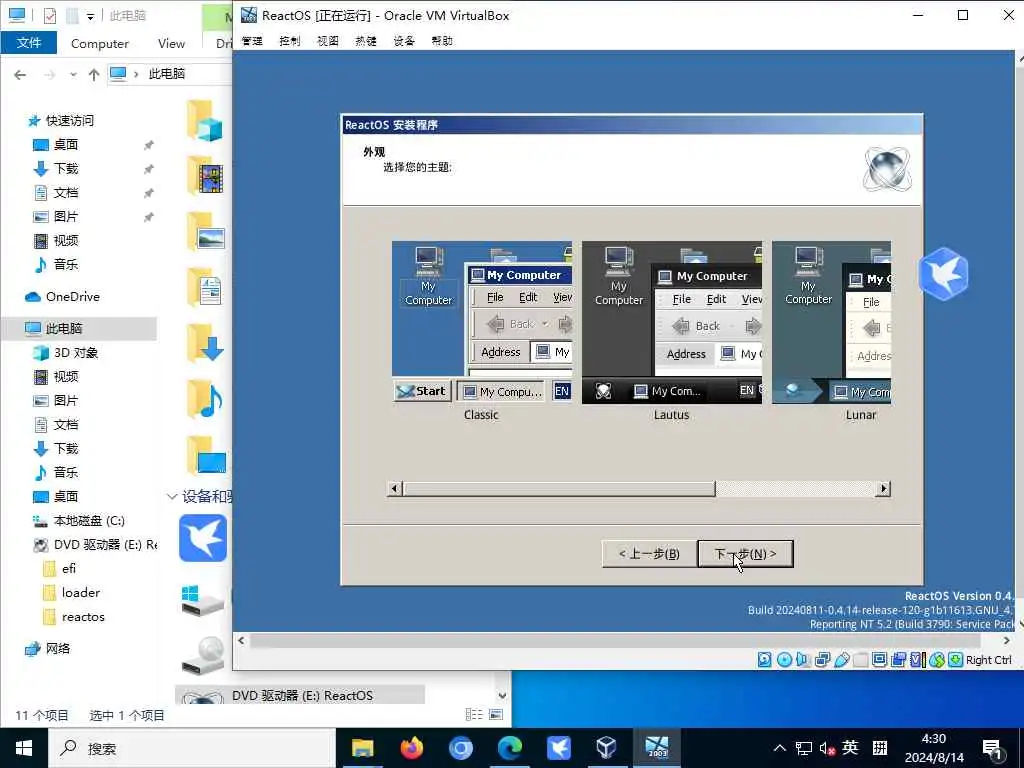This screenshot has width=1024, height=768.
Task: Open the 3D Objects folder icon in Explorer
Action: click(205, 121)
